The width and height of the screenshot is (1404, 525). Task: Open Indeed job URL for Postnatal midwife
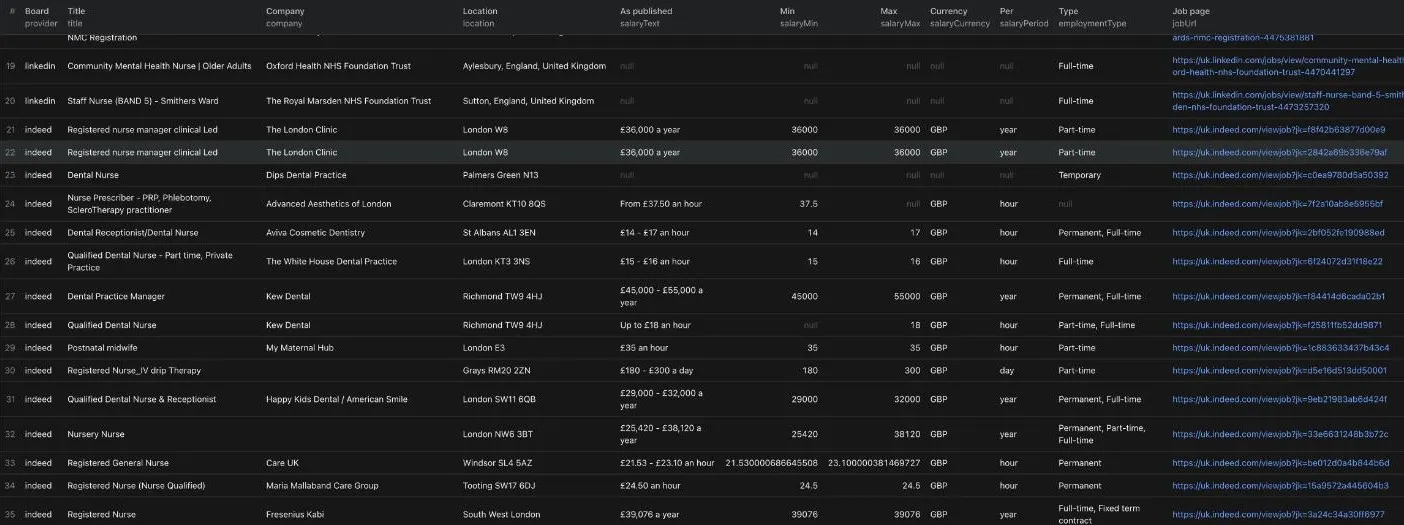click(x=1281, y=347)
